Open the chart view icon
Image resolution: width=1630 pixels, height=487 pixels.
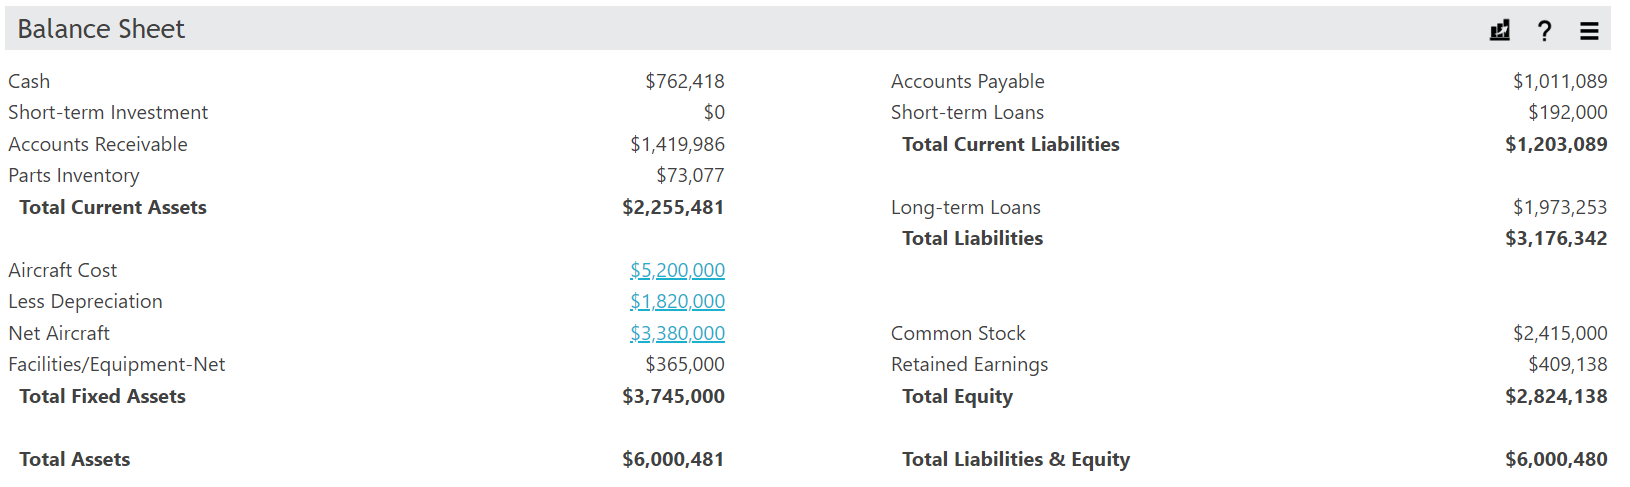pos(1500,30)
